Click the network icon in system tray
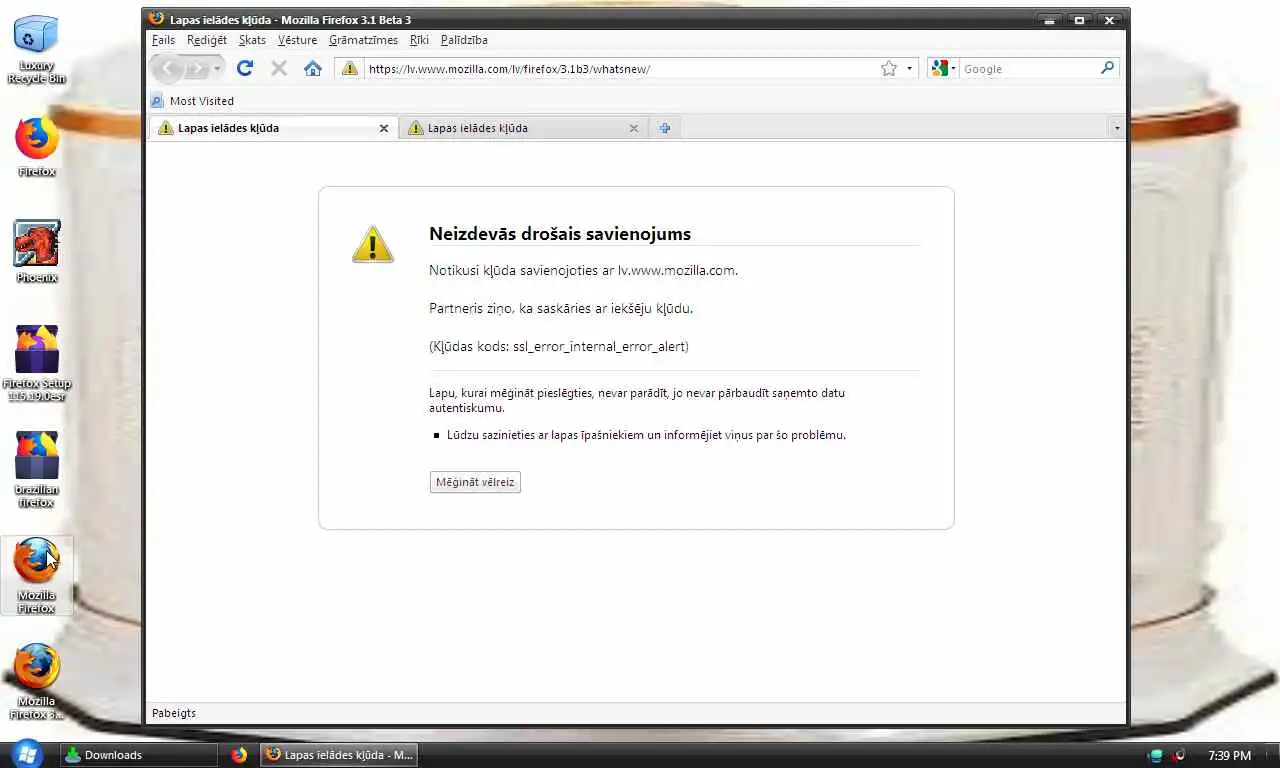 [x=1156, y=755]
